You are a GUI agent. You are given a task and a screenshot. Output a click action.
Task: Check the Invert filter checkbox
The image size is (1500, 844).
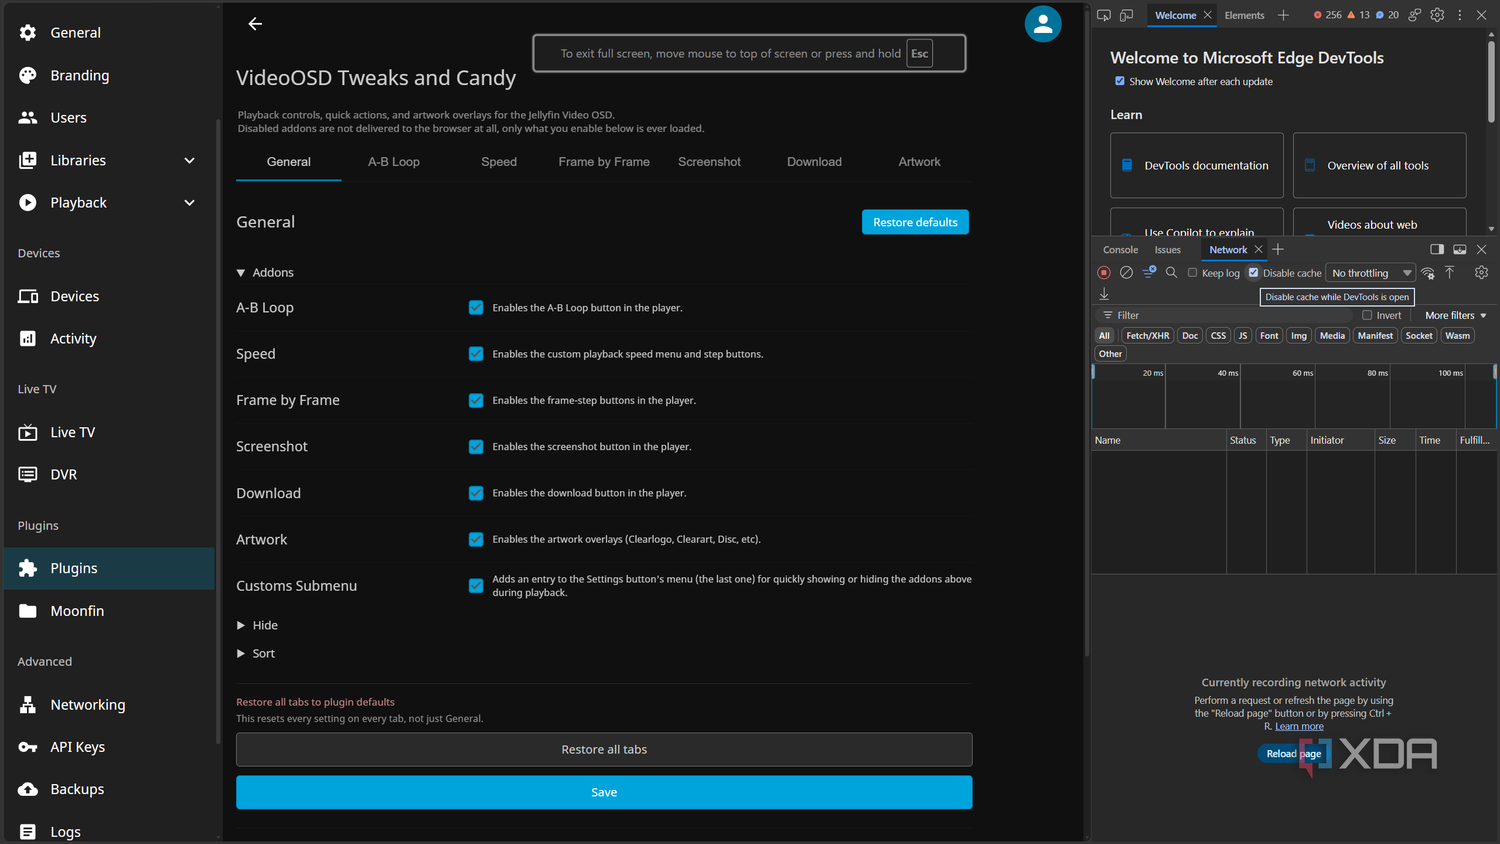pos(1367,315)
